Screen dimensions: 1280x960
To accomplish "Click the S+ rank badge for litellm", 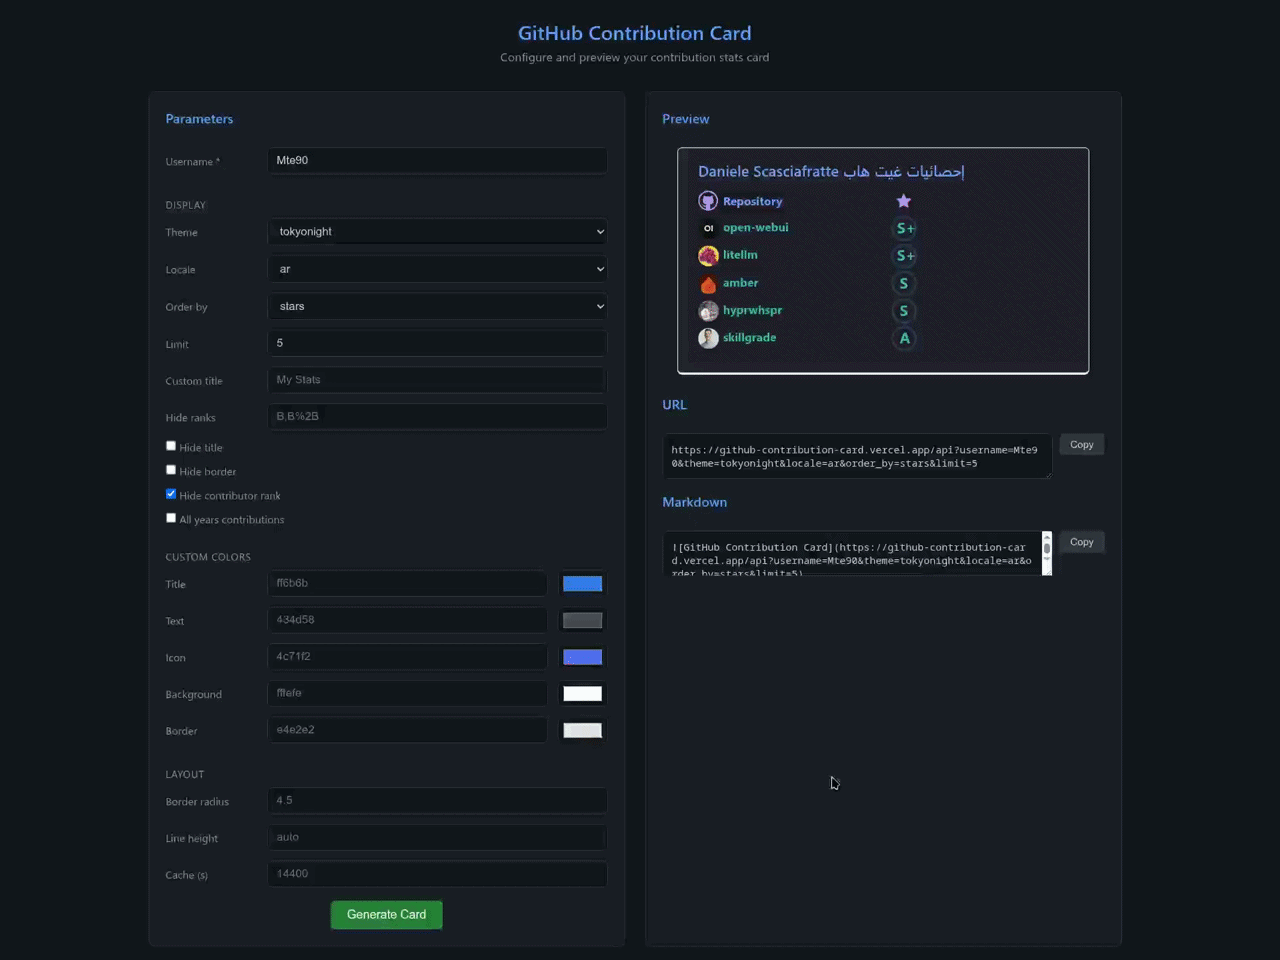I will point(904,255).
